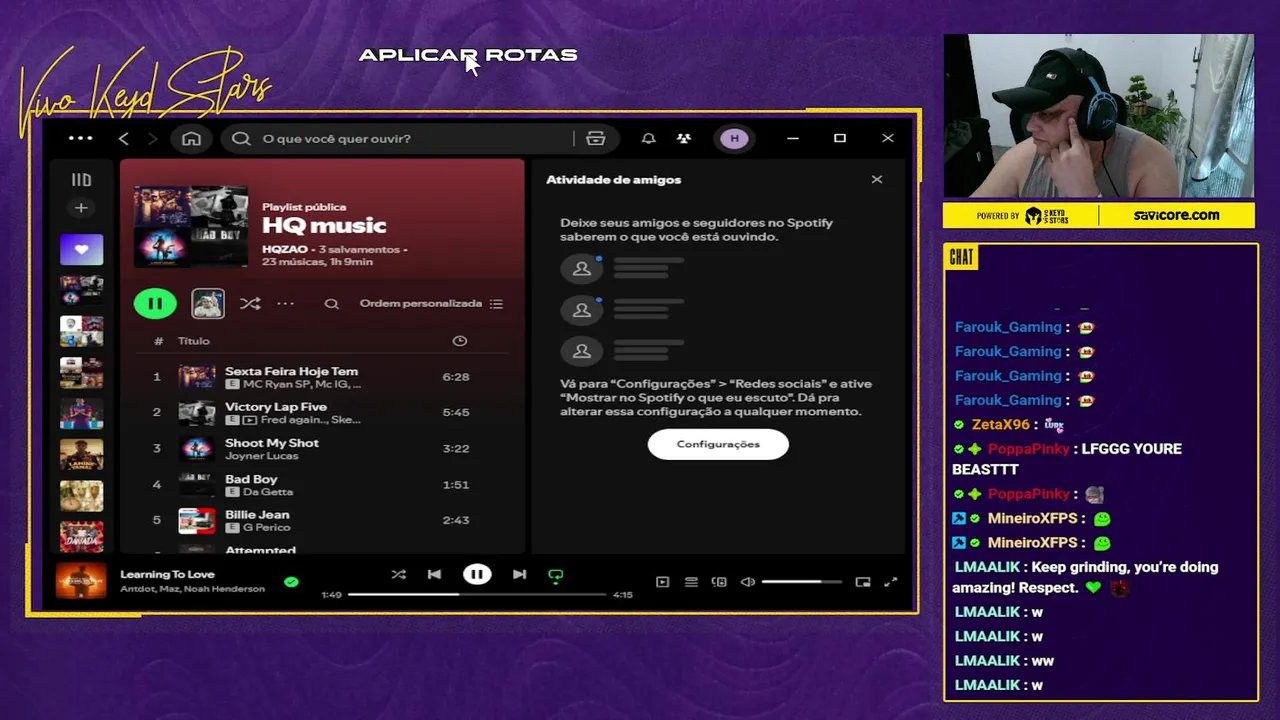Go forward with the right arrow
Viewport: 1280px width, 720px height.
(x=152, y=138)
